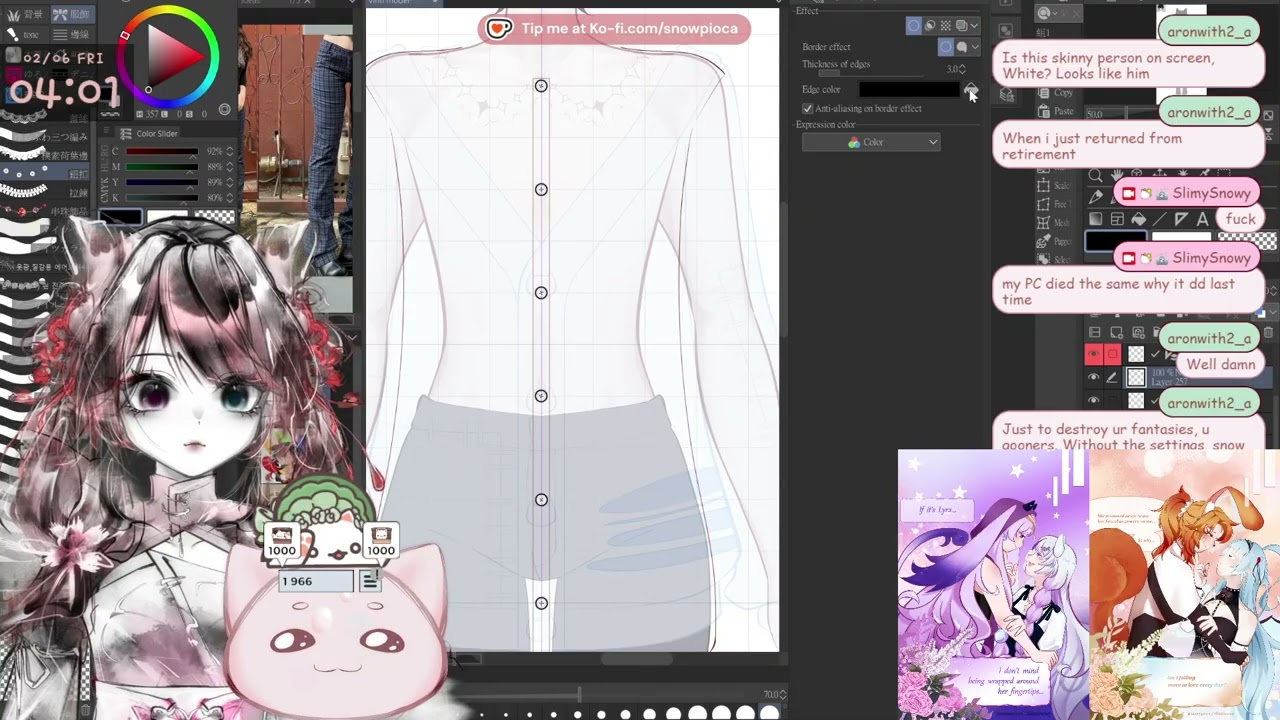This screenshot has height=720, width=1280.
Task: Pick the white sub color in tool palette
Action: [x=1182, y=238]
